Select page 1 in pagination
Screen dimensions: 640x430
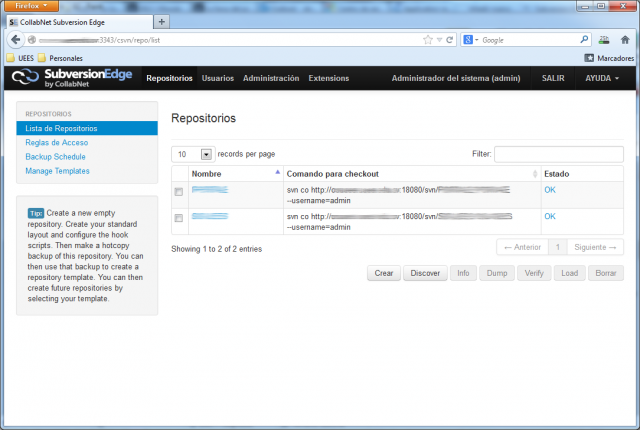(x=558, y=247)
